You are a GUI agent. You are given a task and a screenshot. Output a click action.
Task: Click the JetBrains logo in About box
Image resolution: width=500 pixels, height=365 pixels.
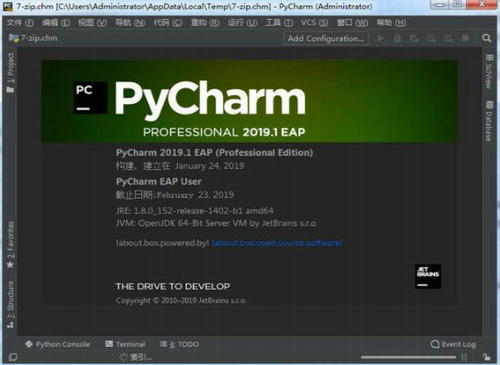pos(428,276)
